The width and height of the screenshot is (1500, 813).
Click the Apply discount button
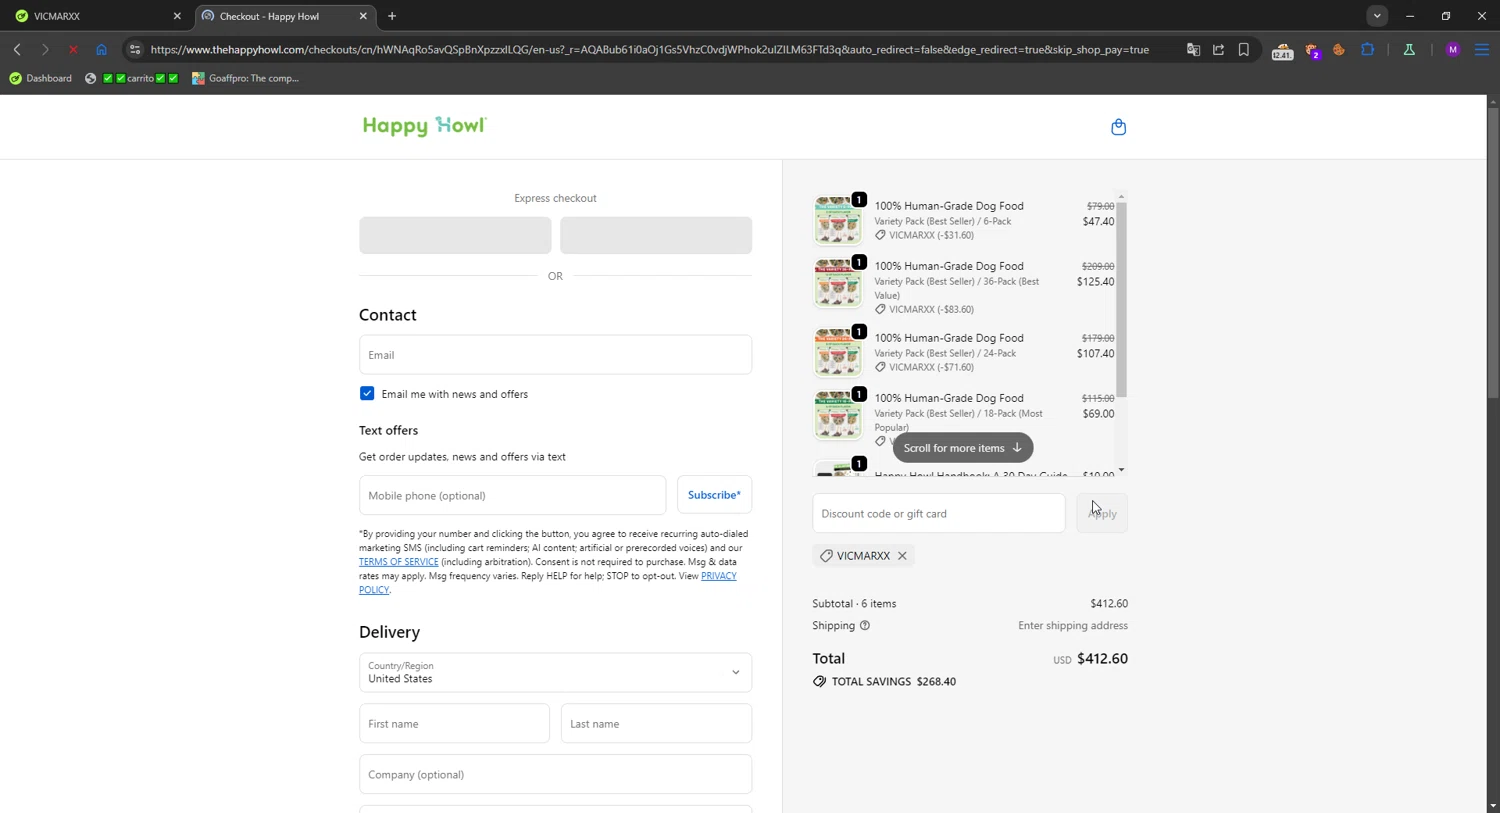pos(1102,513)
